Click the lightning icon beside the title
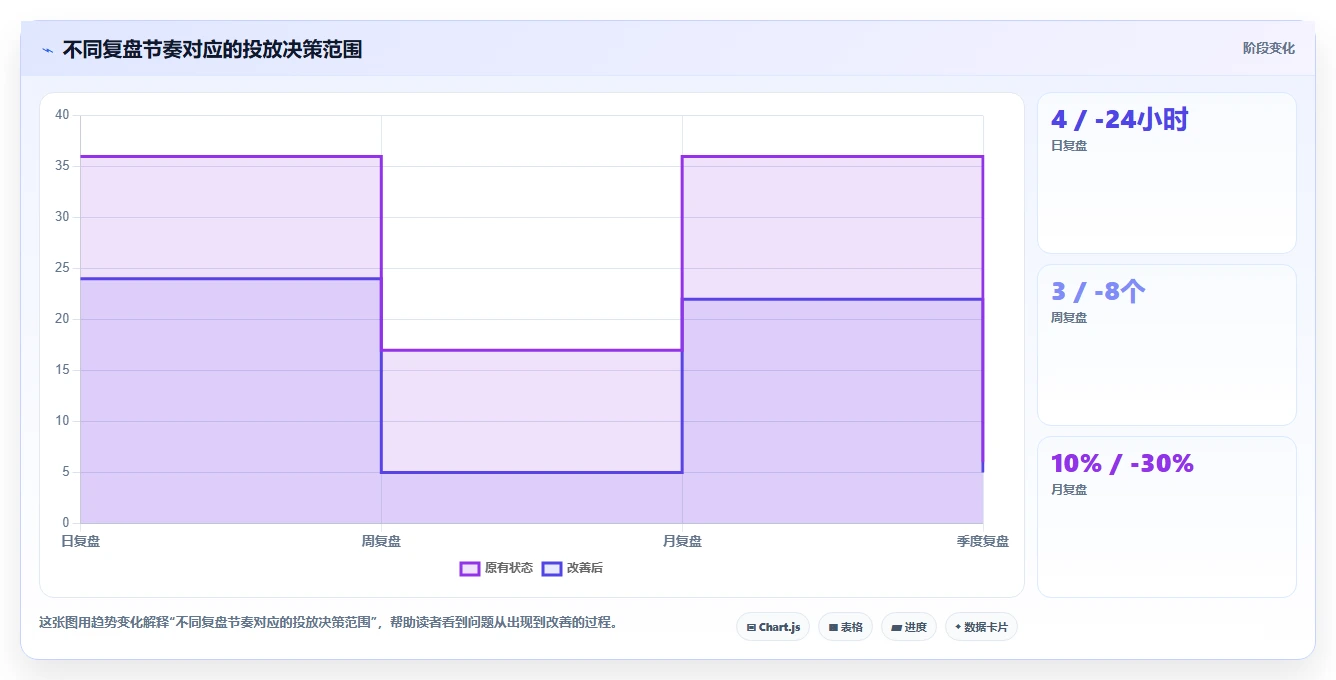The image size is (1336, 680). coord(47,49)
